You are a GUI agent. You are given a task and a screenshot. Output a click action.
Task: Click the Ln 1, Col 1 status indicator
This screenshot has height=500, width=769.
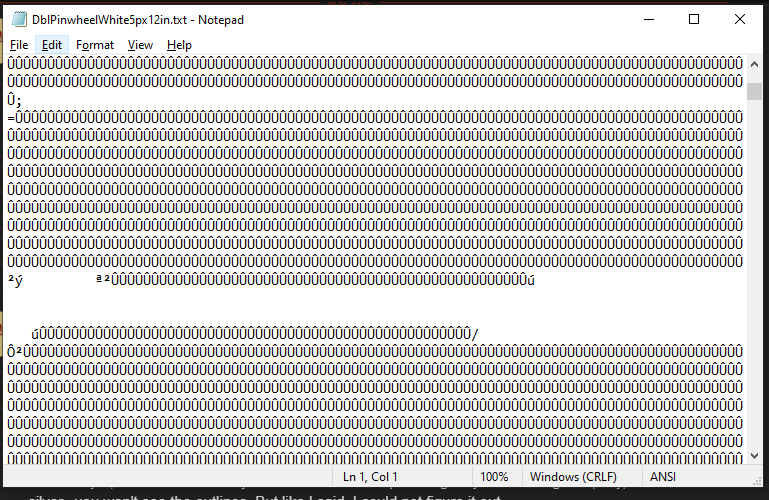pos(370,477)
